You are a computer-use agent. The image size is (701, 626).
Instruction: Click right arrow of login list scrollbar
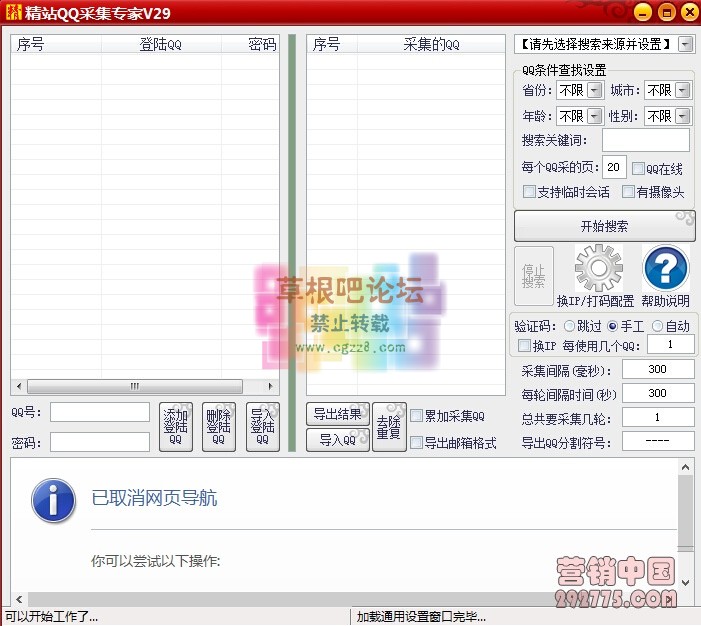(270, 386)
